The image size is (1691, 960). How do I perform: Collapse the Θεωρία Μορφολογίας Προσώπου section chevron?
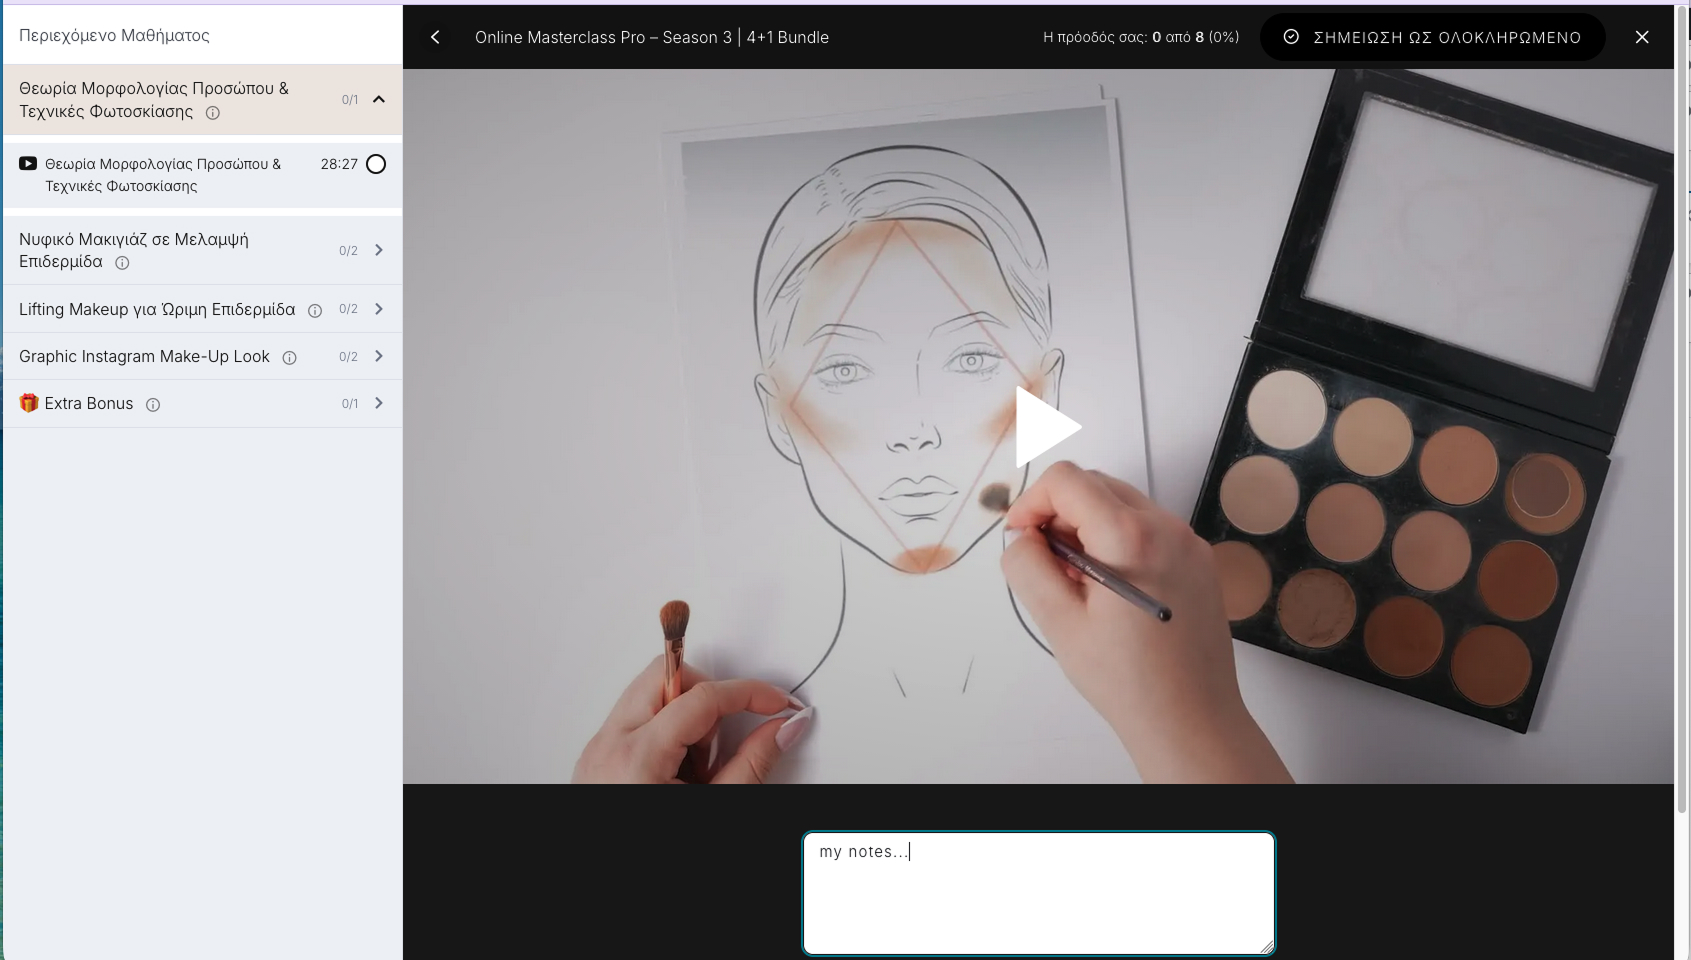click(x=379, y=99)
